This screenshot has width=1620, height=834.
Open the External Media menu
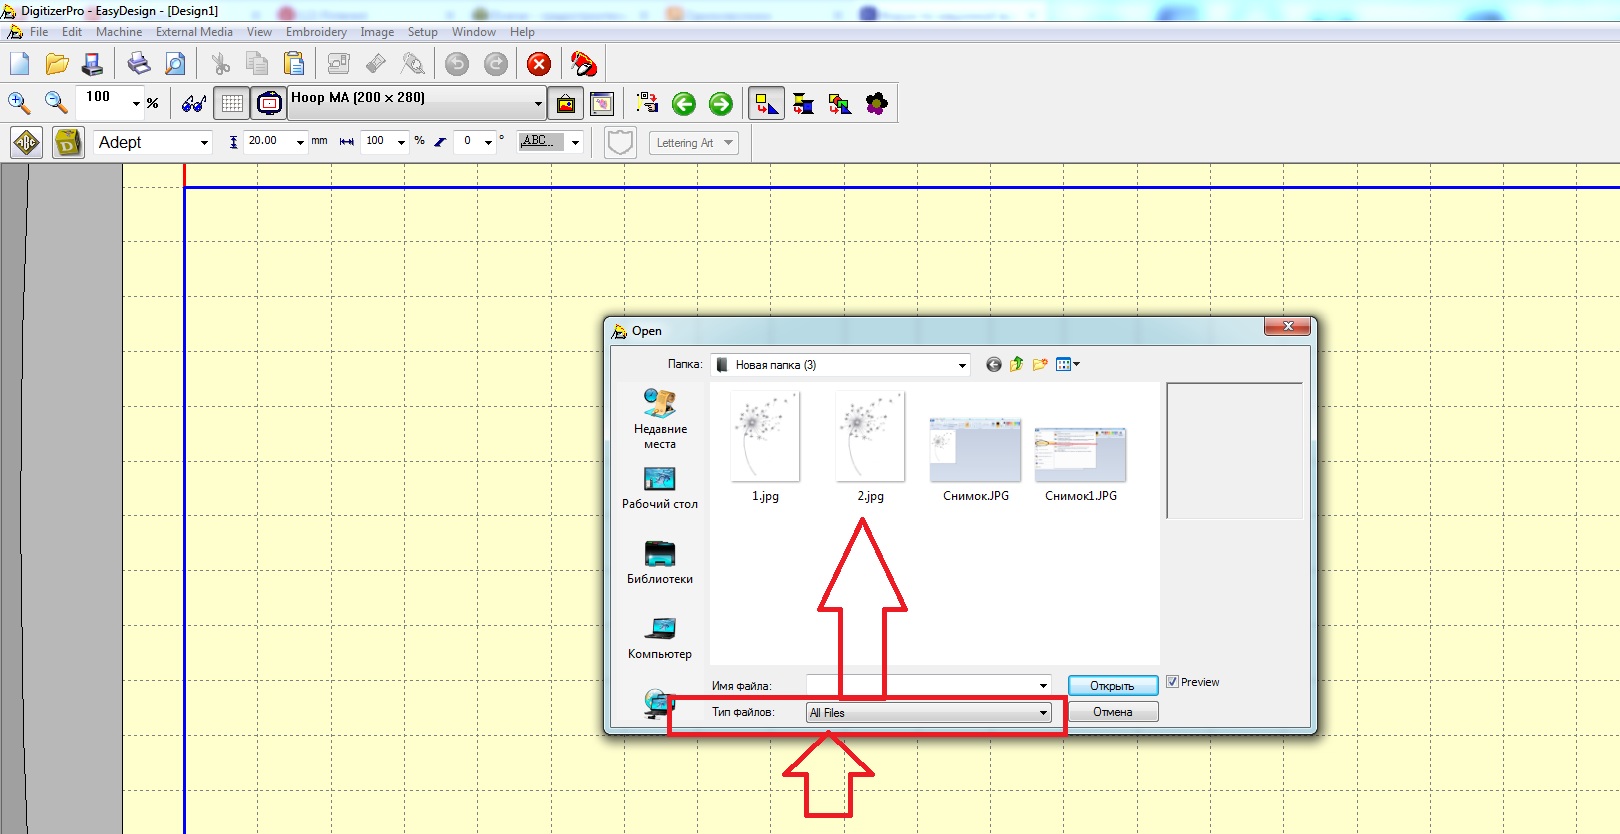[194, 32]
